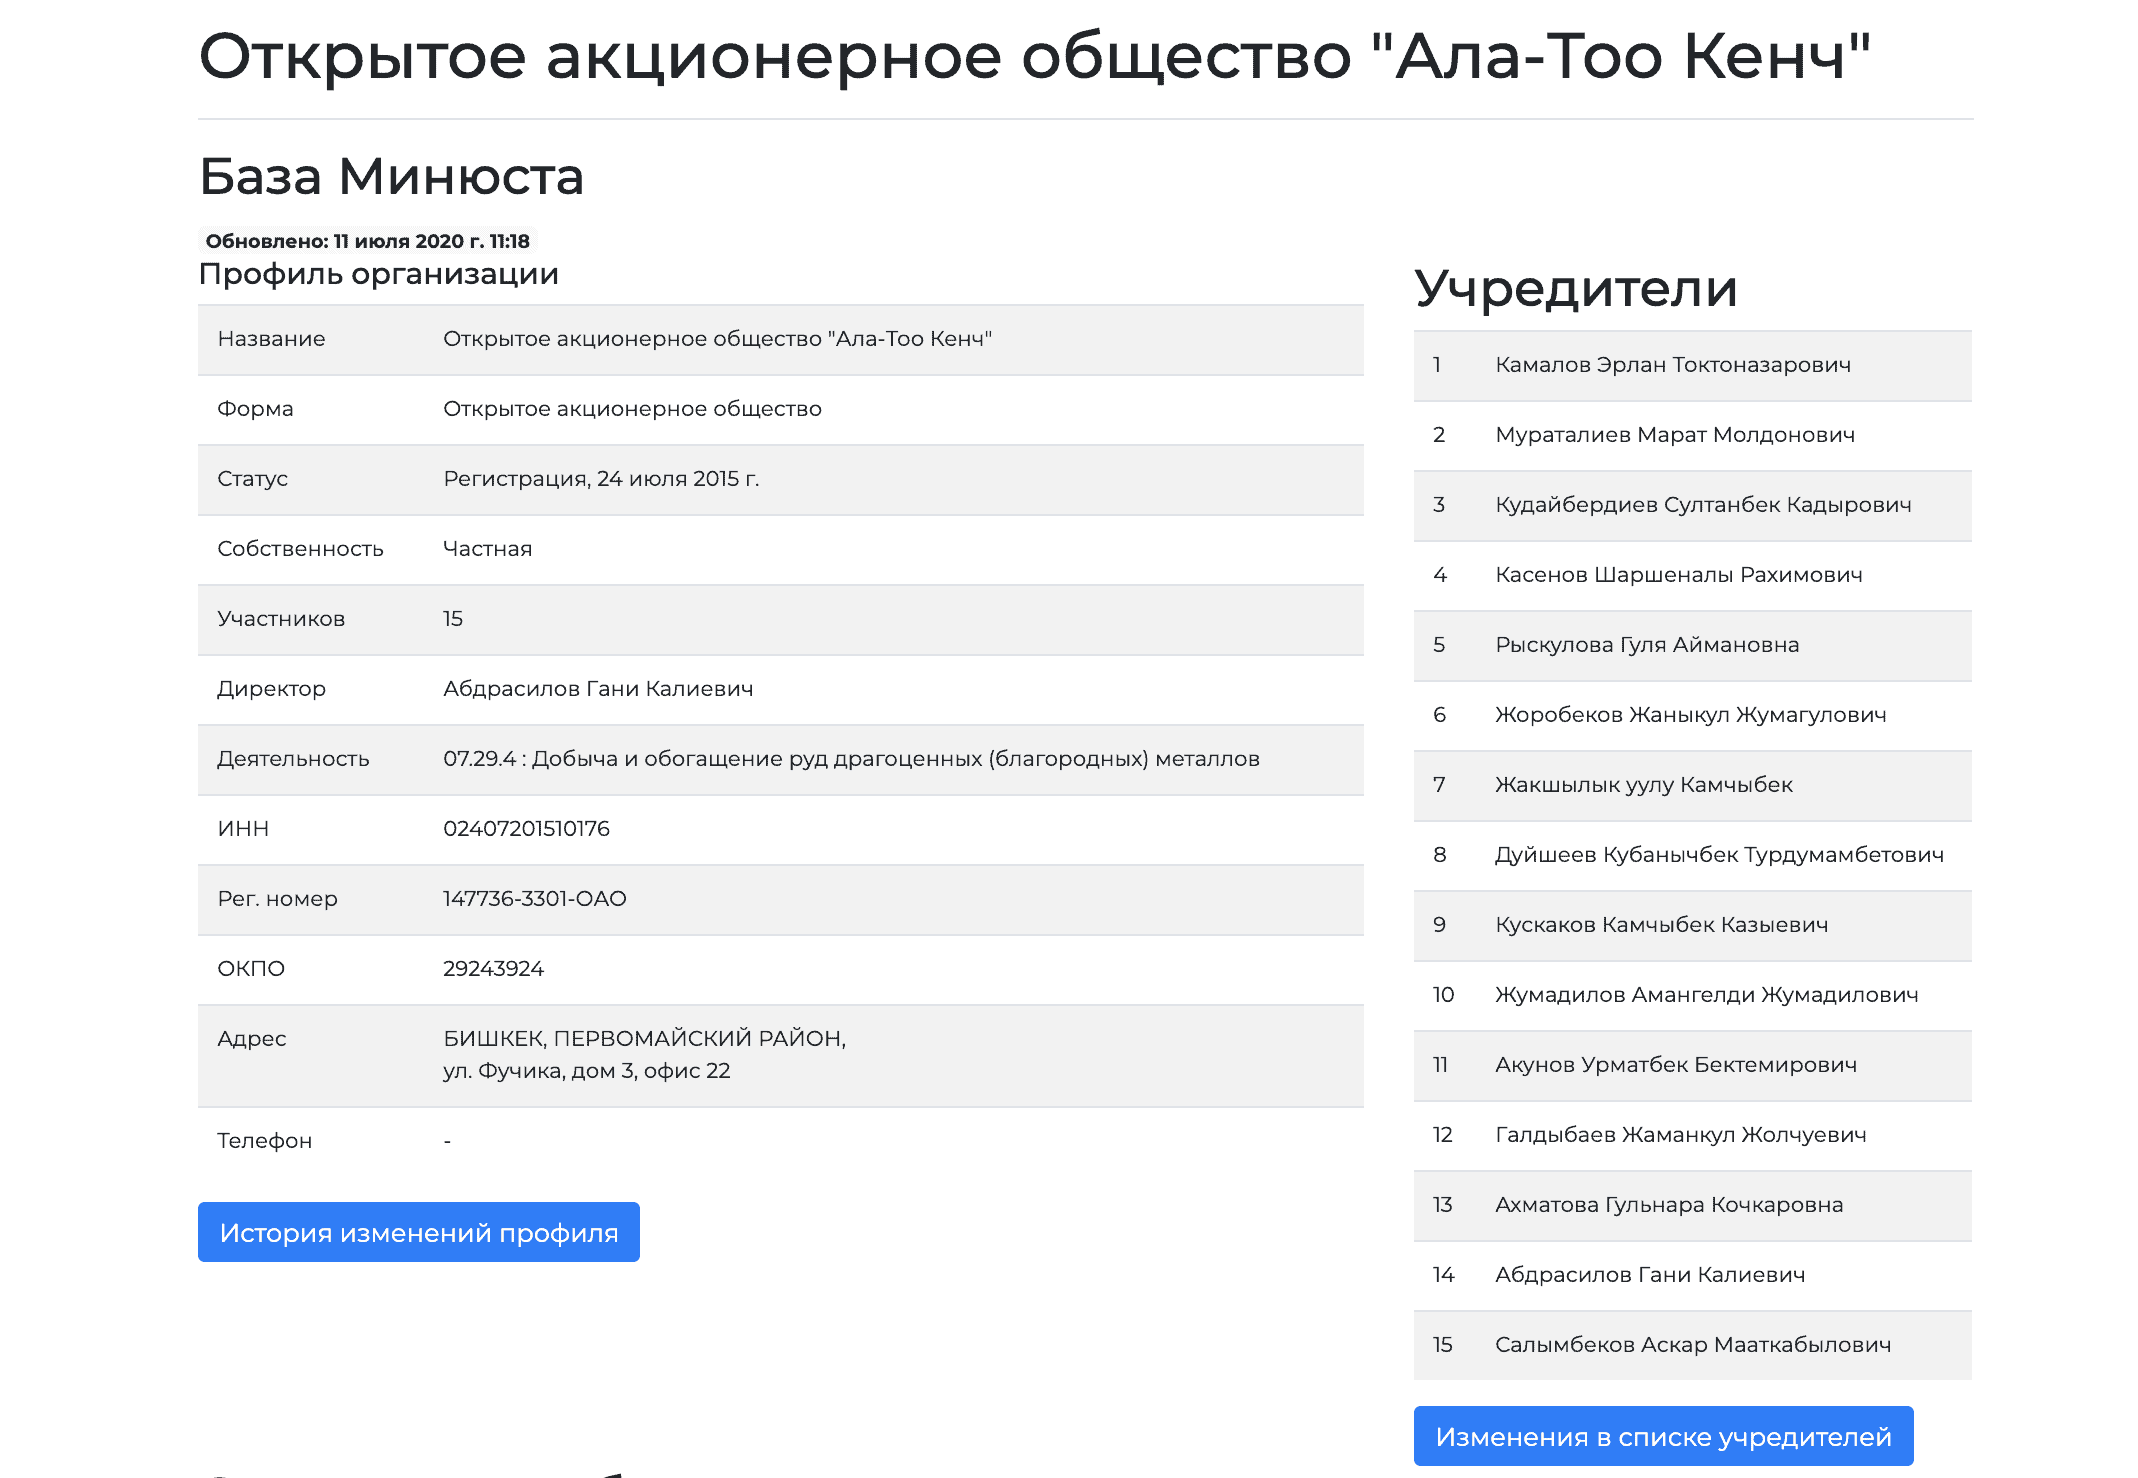Click founder Салымбеков Аскар Мааткабылович
Viewport: 2138px width, 1478px height.
(x=1692, y=1345)
